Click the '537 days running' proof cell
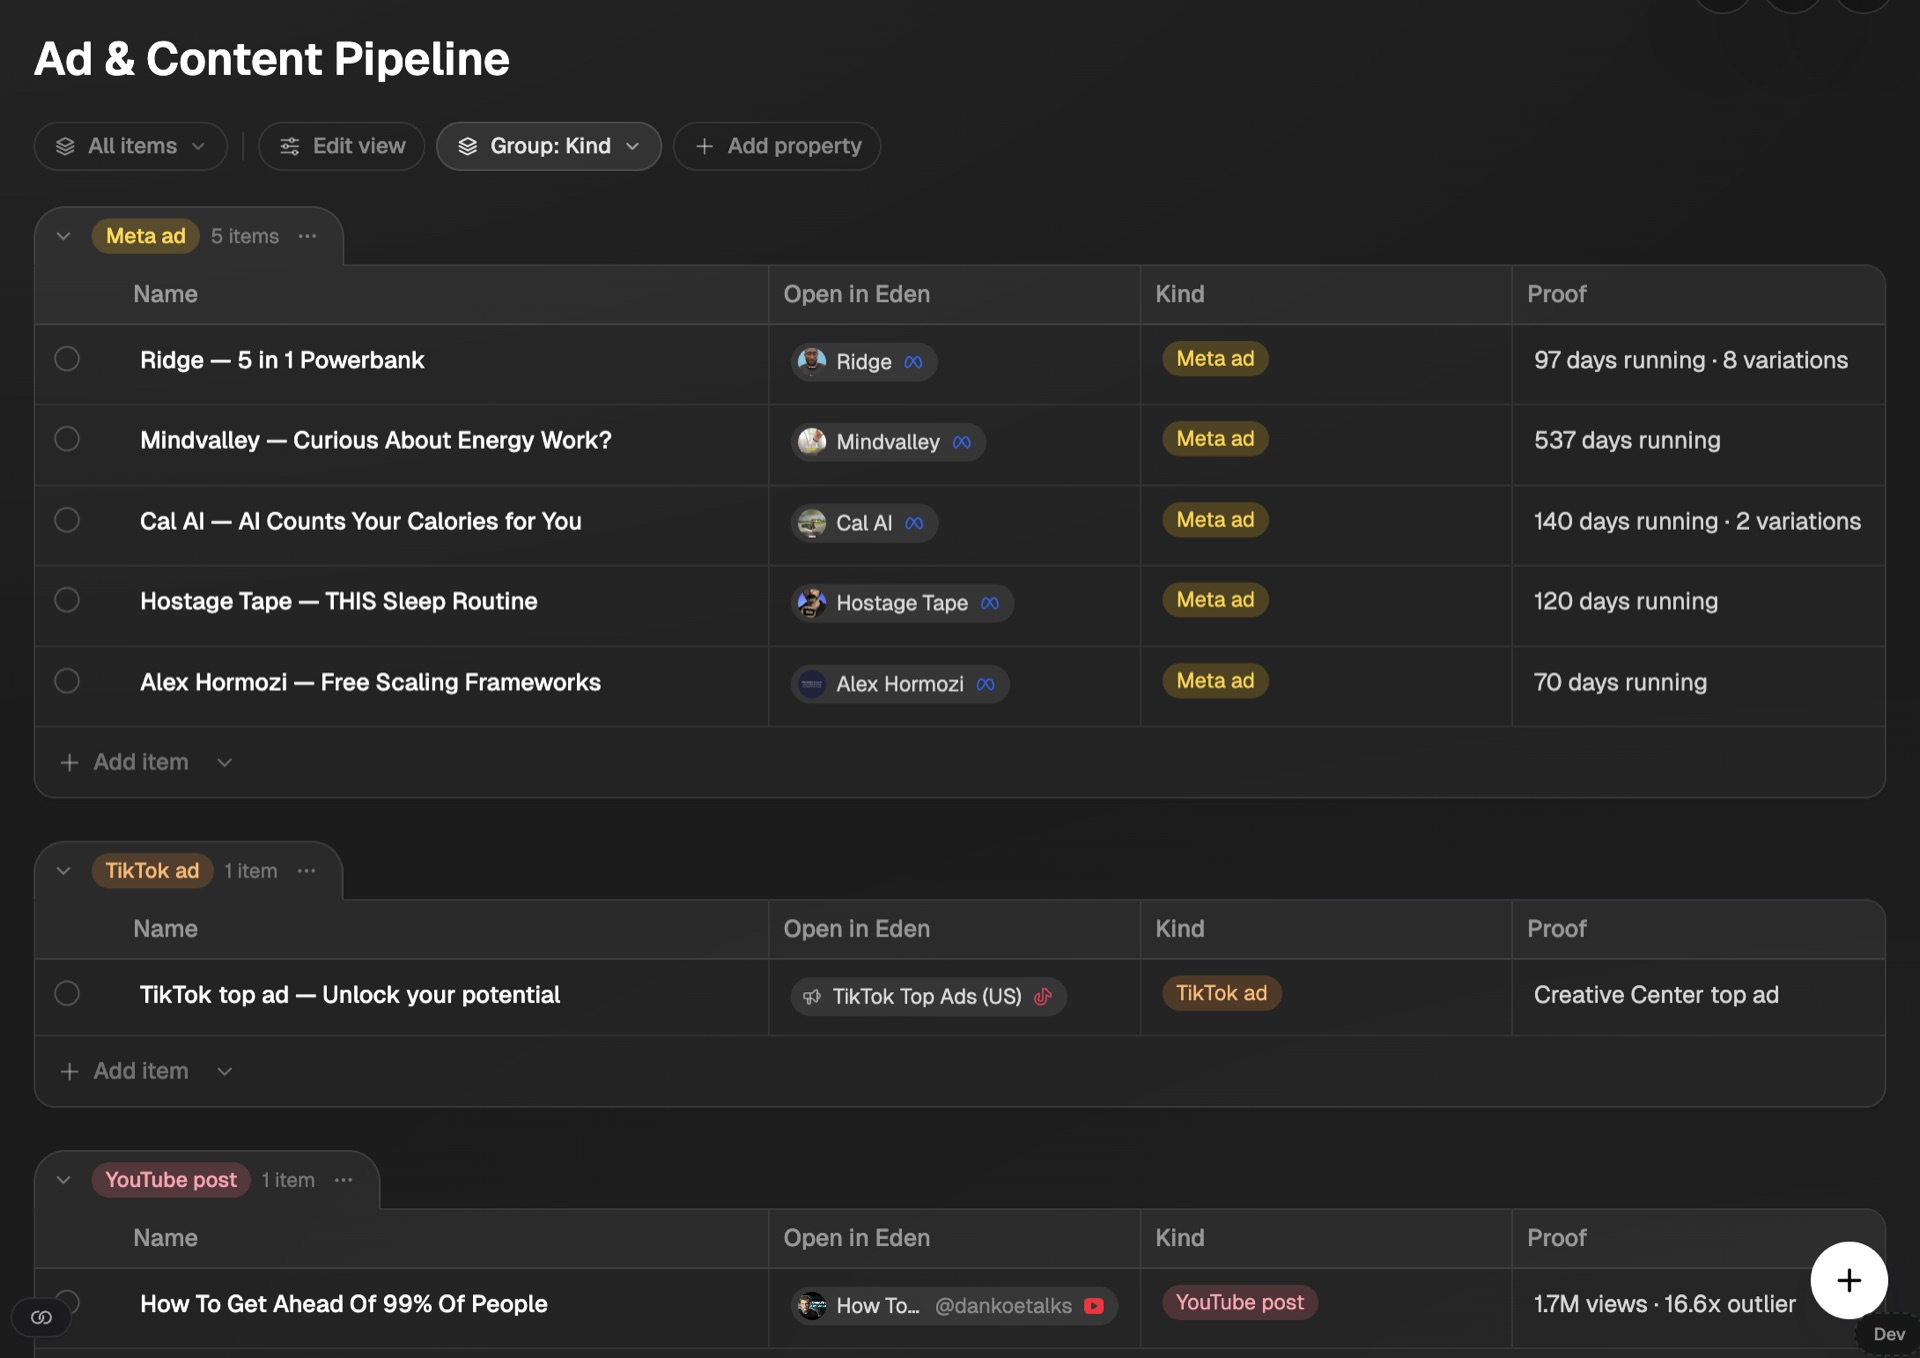Screen dimensions: 1920x1358 tap(1627, 440)
